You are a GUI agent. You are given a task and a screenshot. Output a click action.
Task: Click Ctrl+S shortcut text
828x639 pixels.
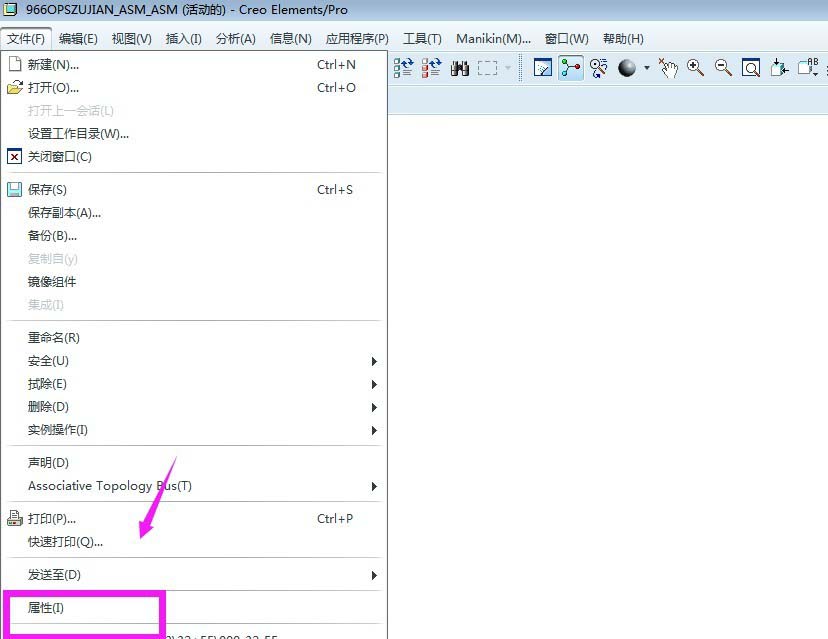pyautogui.click(x=335, y=190)
